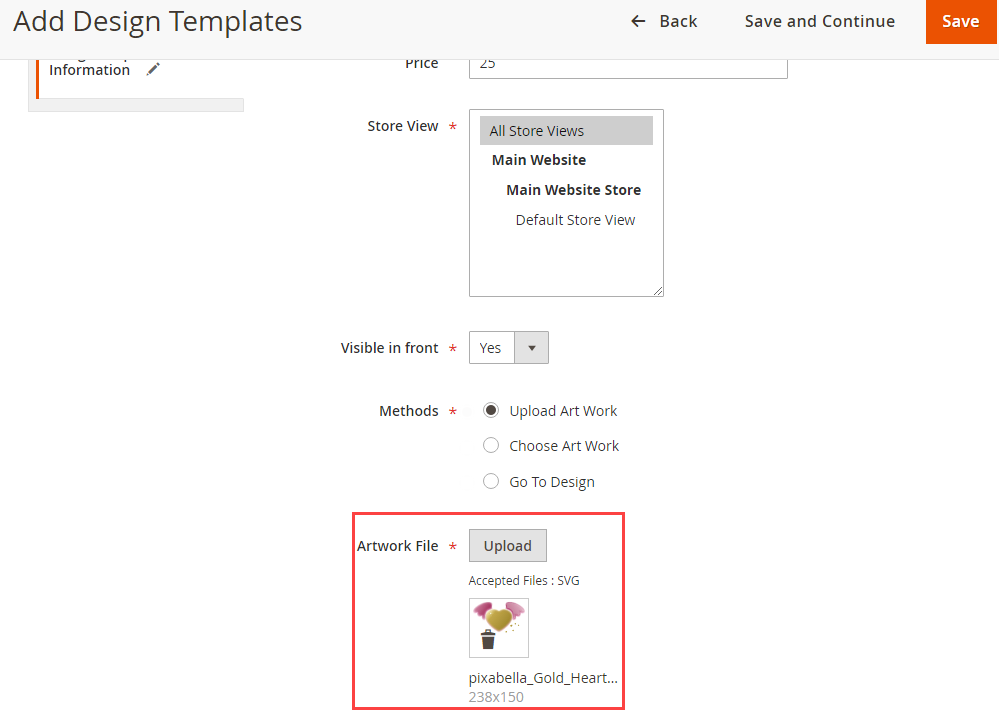Choose the Go To Design radio option
The height and width of the screenshot is (711, 999).
pyautogui.click(x=491, y=482)
